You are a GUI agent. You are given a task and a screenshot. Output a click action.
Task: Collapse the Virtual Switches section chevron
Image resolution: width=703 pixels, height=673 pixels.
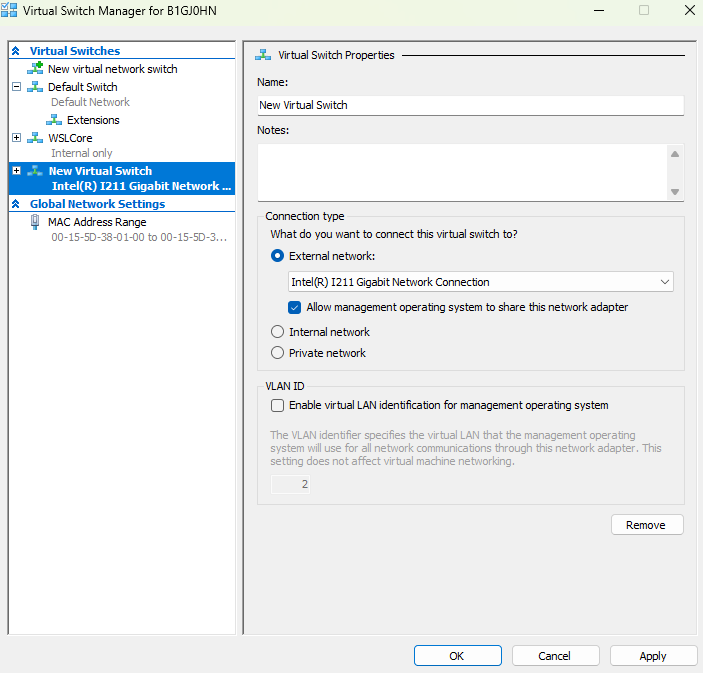point(15,51)
